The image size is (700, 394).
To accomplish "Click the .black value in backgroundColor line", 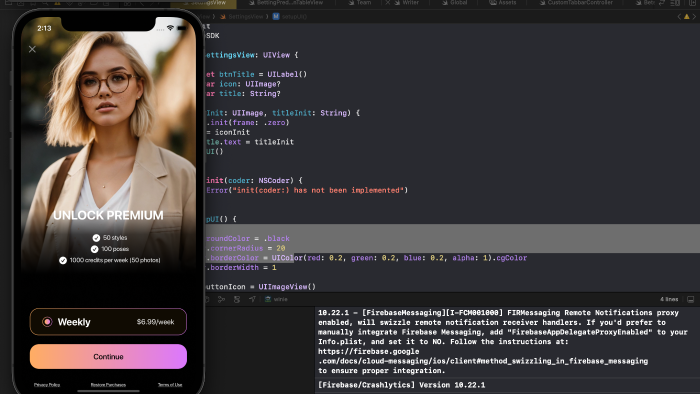I will click(276, 239).
